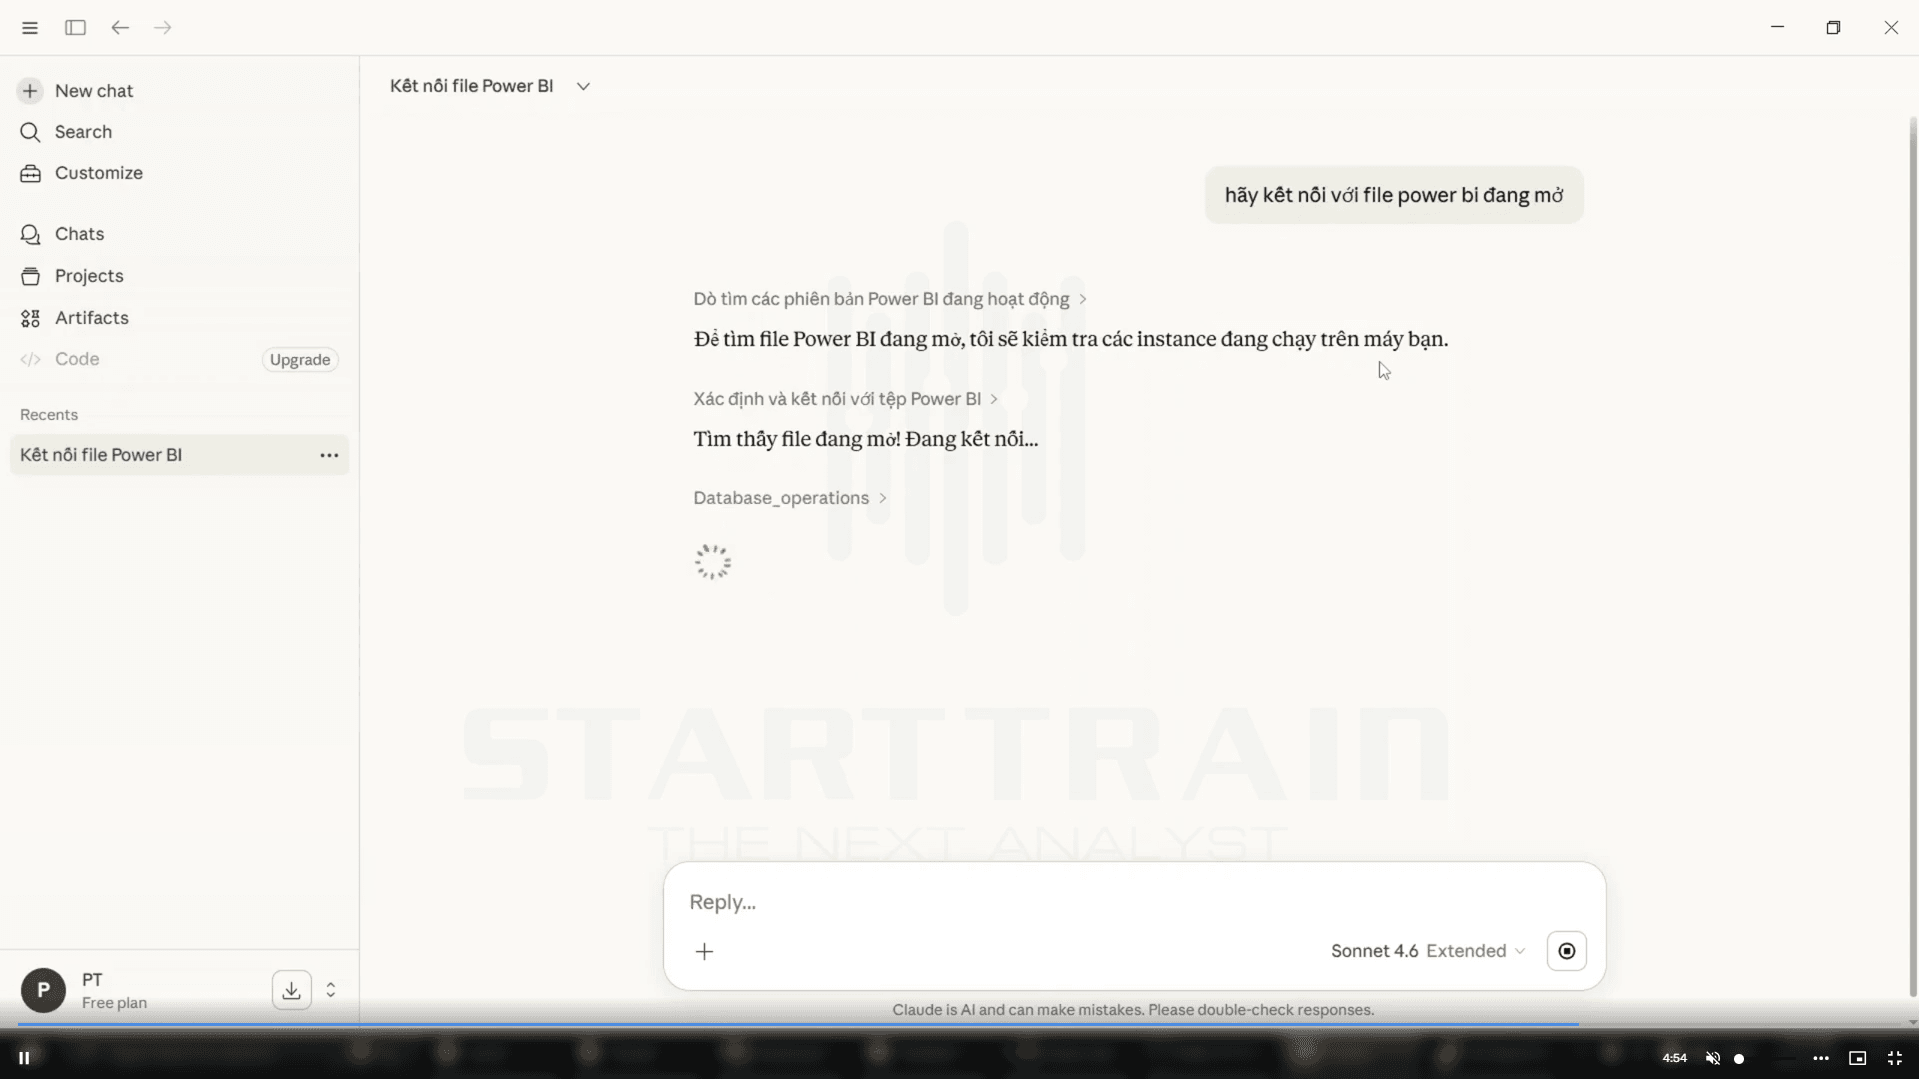Open the hamburger menu icon
The height and width of the screenshot is (1079, 1919).
30,28
